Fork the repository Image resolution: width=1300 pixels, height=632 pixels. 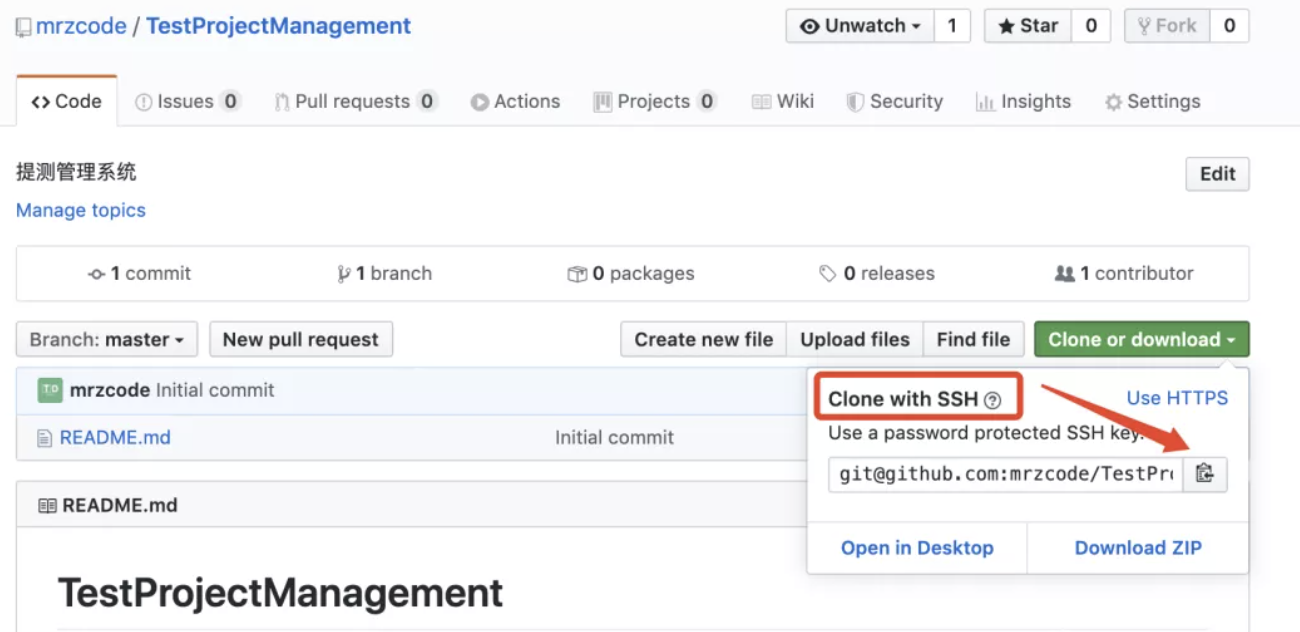(x=1167, y=26)
